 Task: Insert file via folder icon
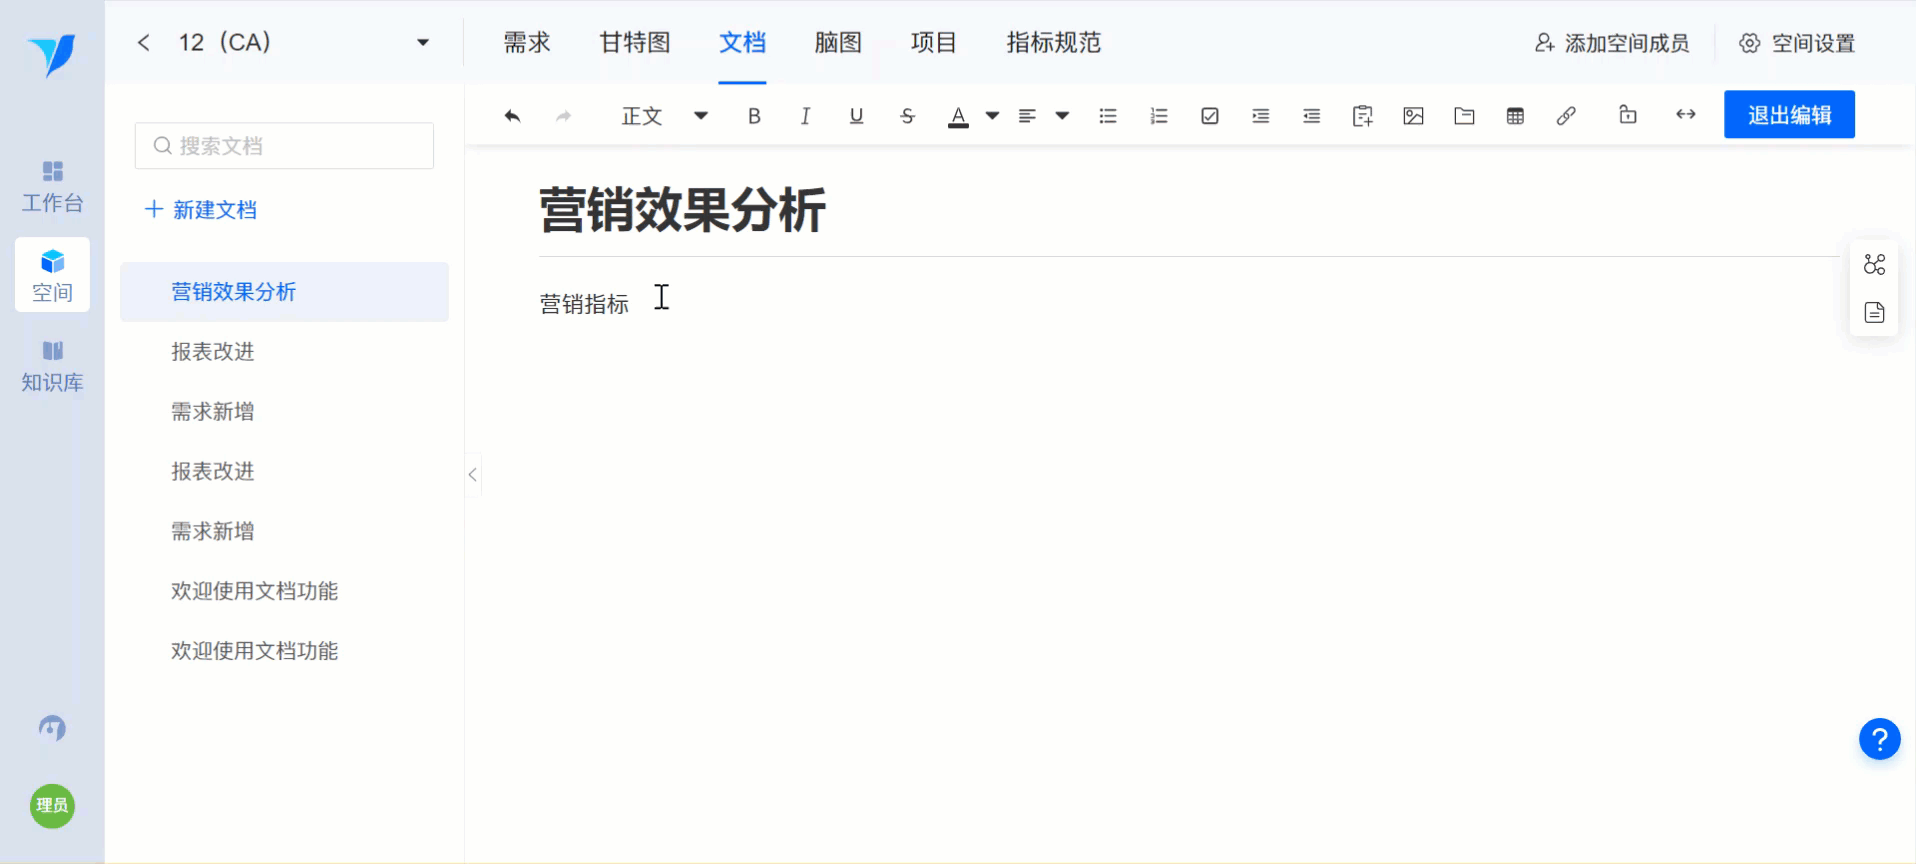1464,116
